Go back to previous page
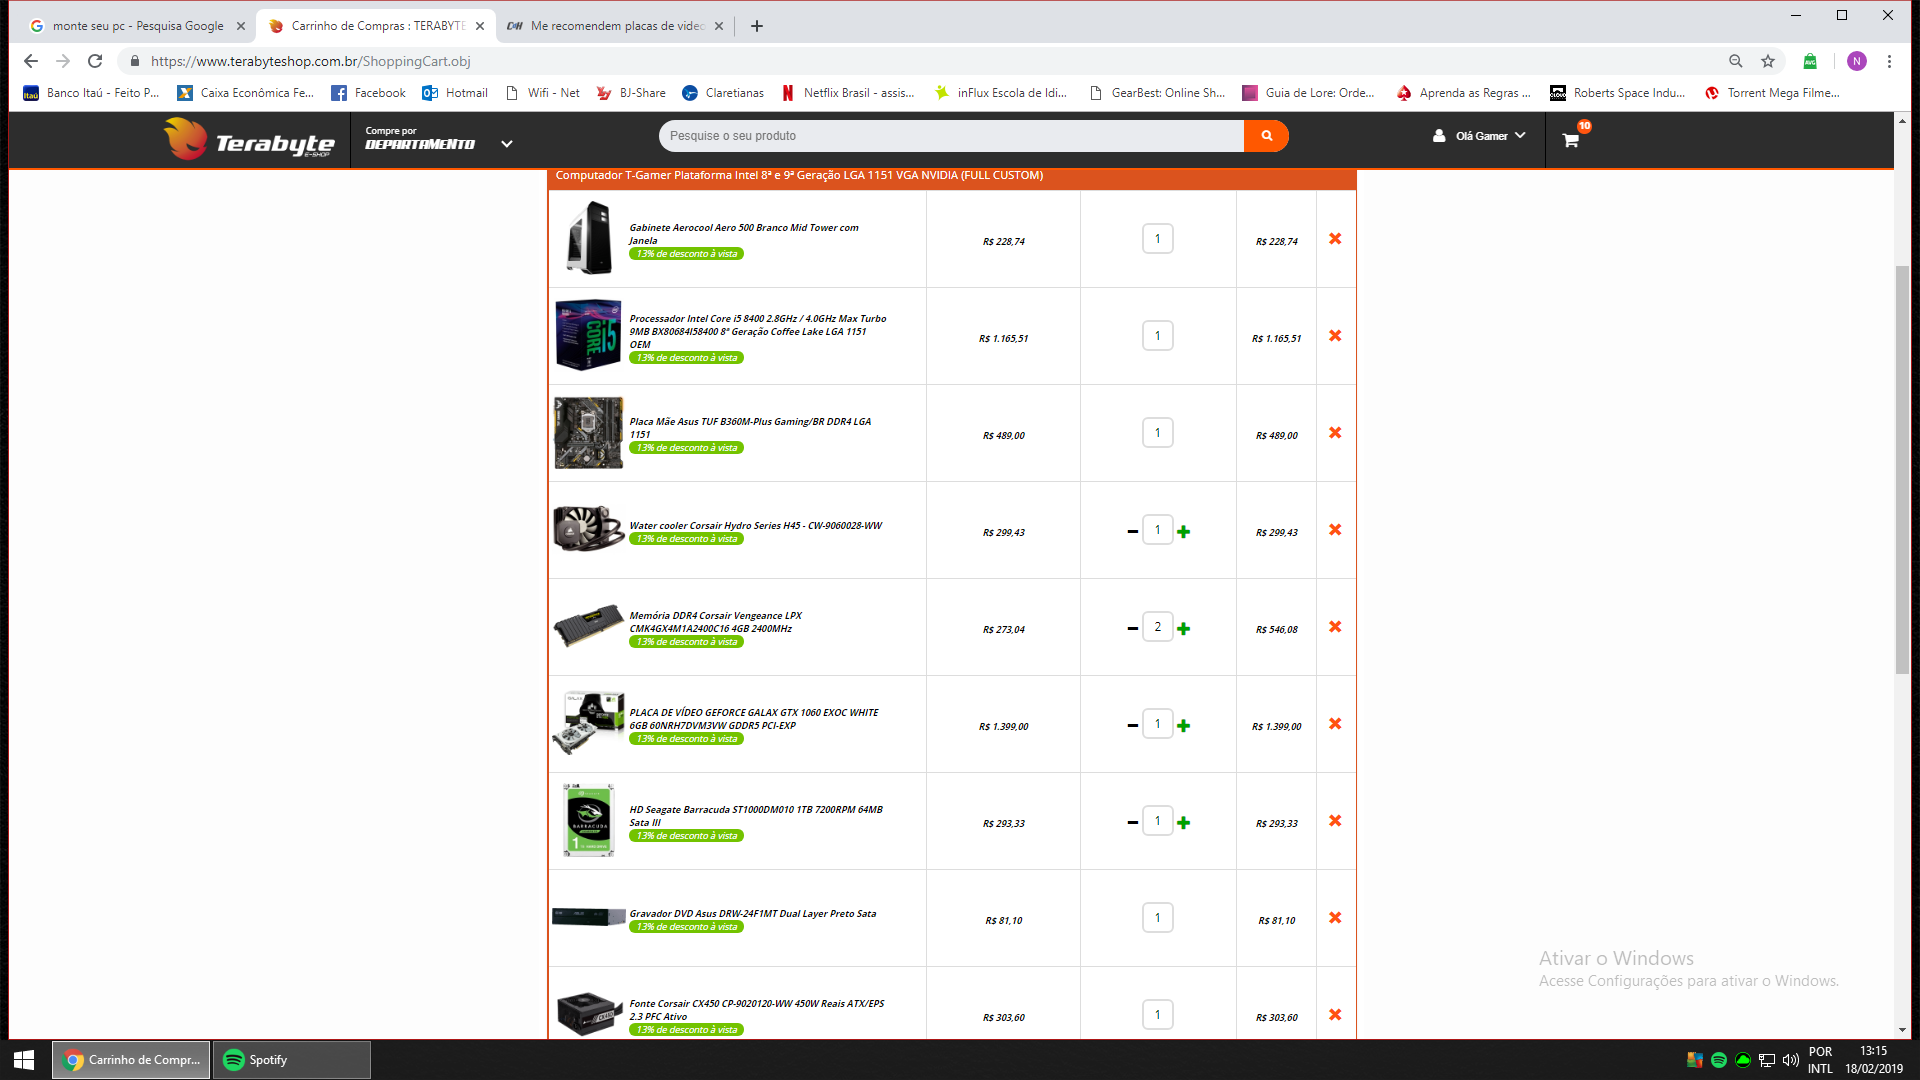Image resolution: width=1920 pixels, height=1080 pixels. (x=31, y=61)
